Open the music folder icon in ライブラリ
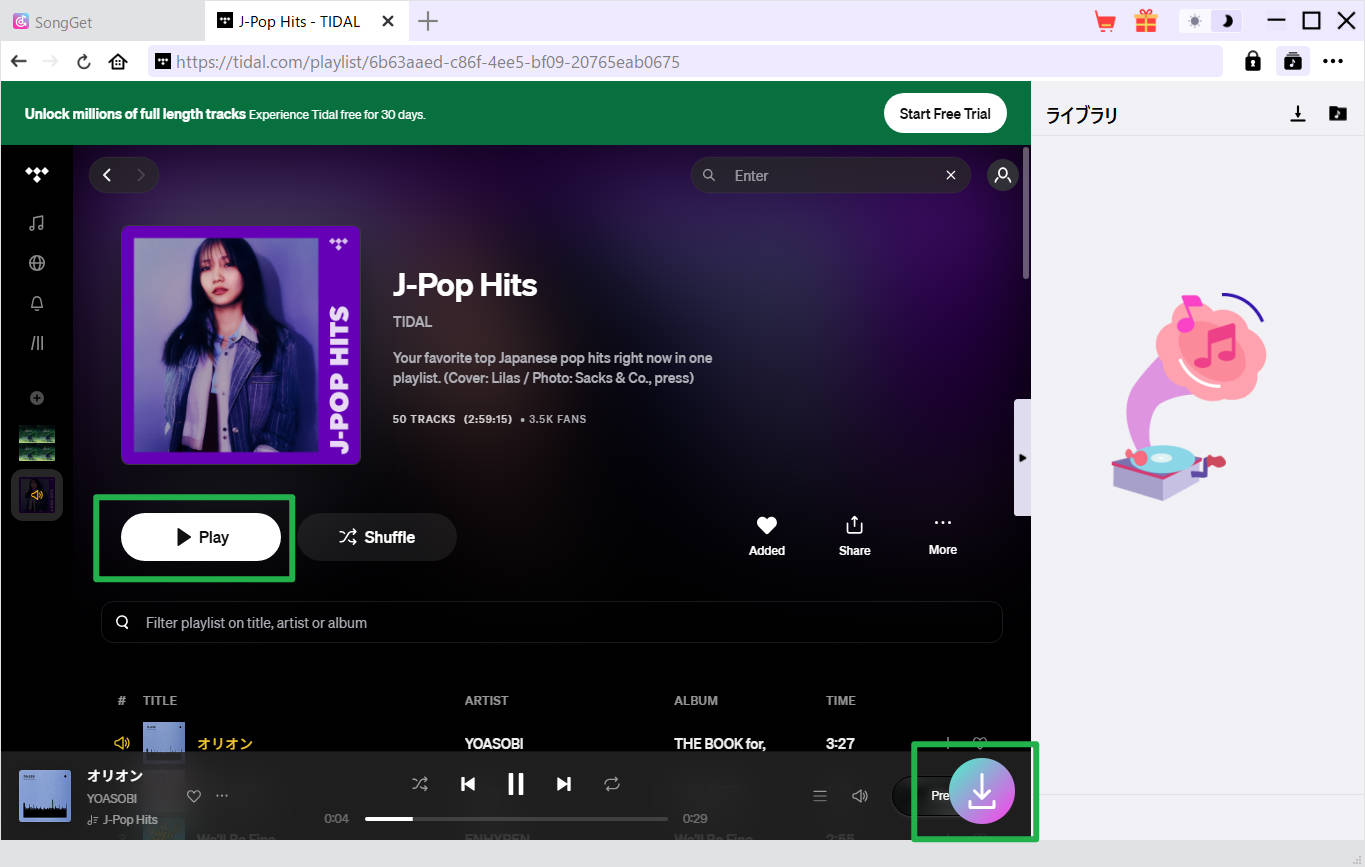 tap(1338, 114)
